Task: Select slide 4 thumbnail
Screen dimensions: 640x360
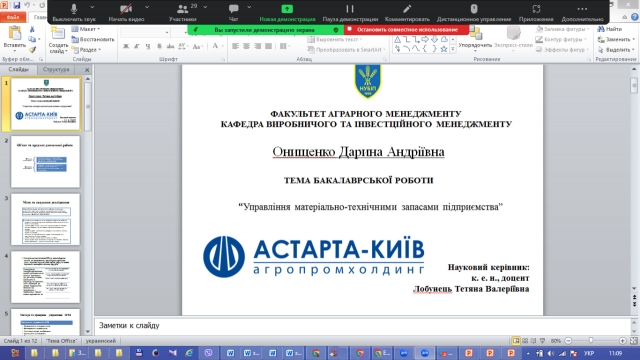Action: coord(45,277)
